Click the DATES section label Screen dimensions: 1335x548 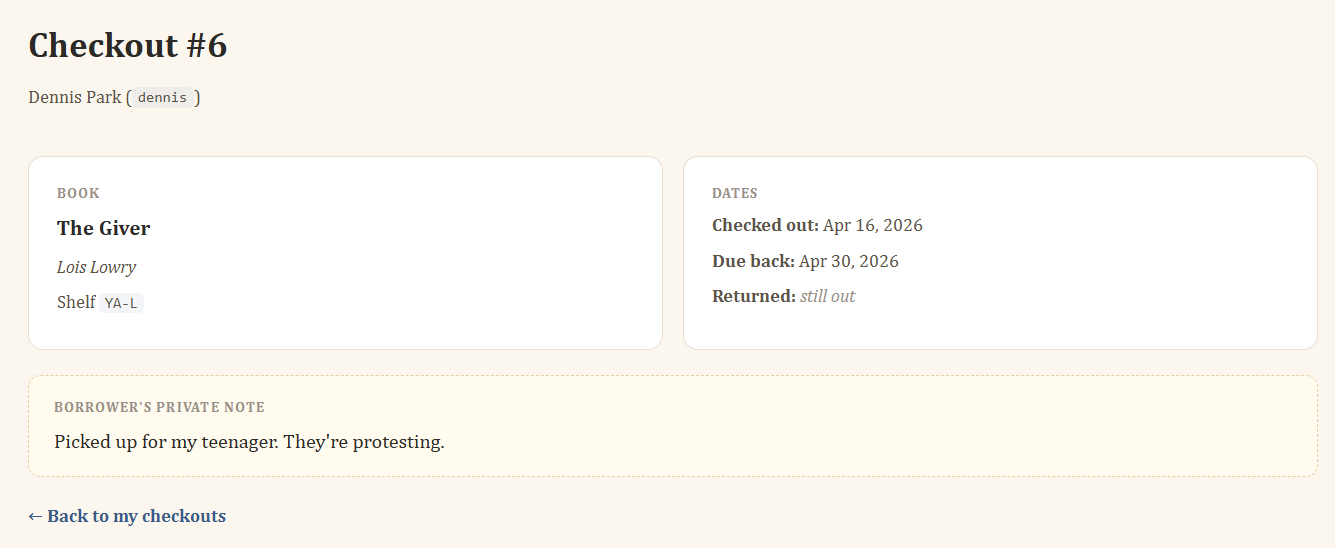734,193
